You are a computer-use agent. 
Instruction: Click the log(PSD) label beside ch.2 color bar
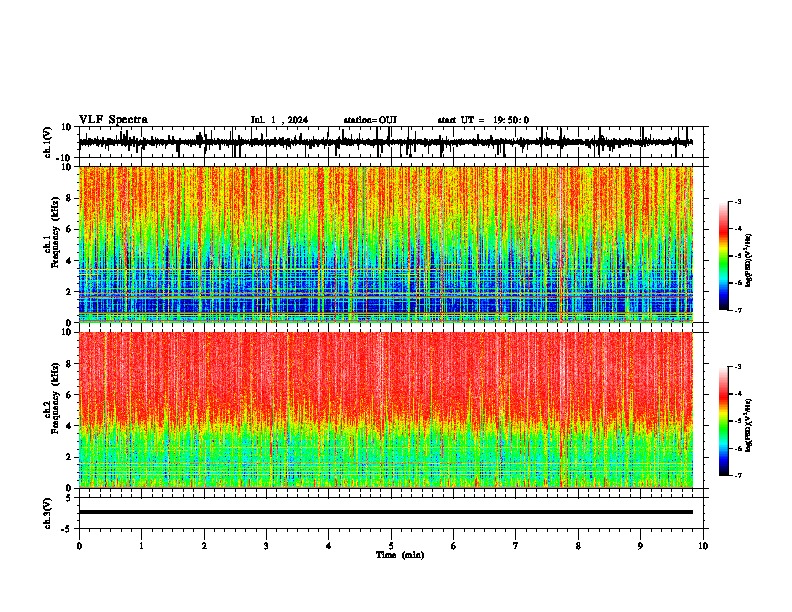(x=748, y=425)
